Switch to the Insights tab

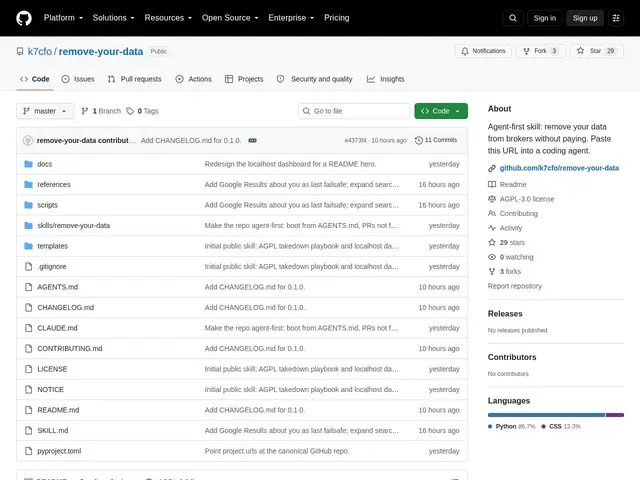[x=386, y=79]
